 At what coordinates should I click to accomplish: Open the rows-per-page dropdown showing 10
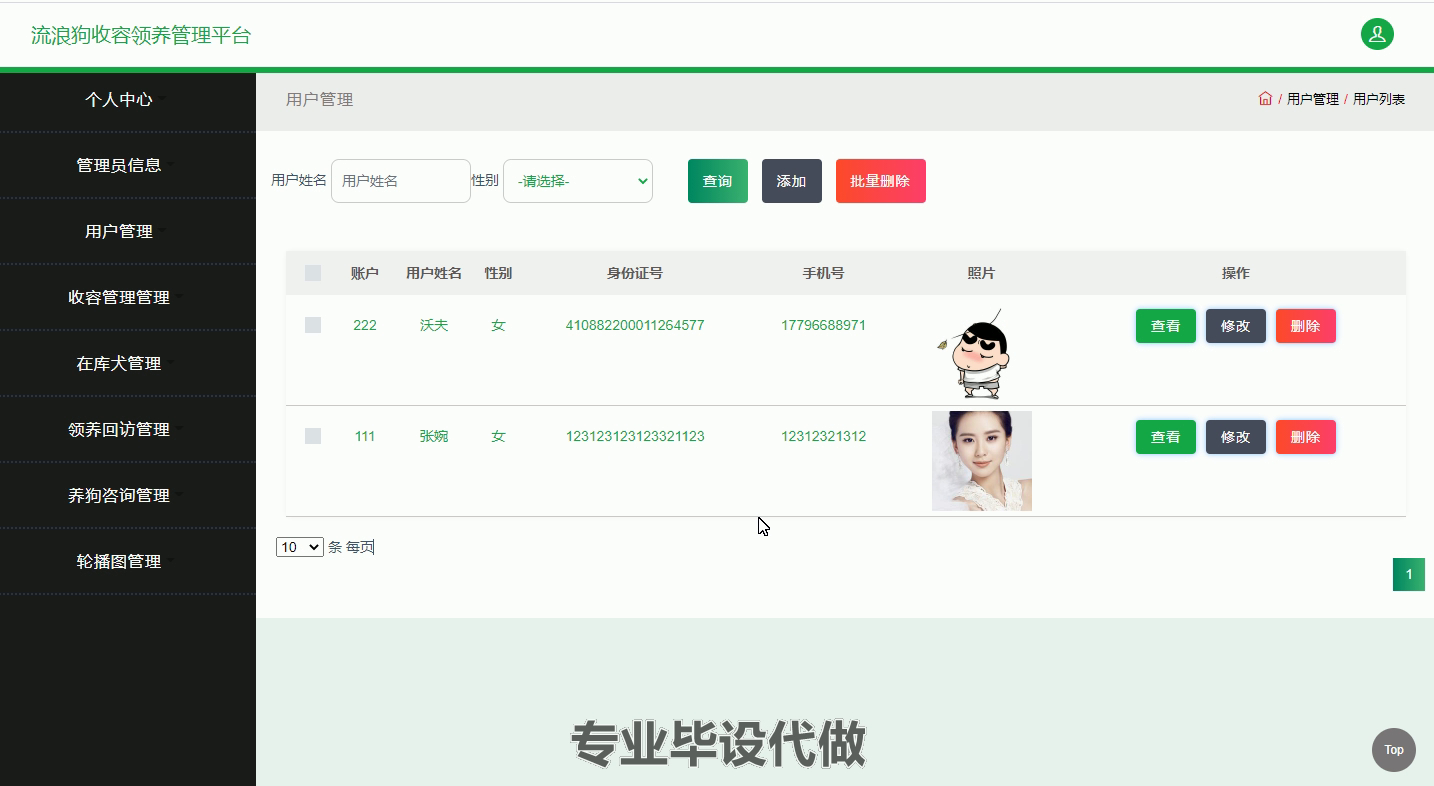[300, 547]
